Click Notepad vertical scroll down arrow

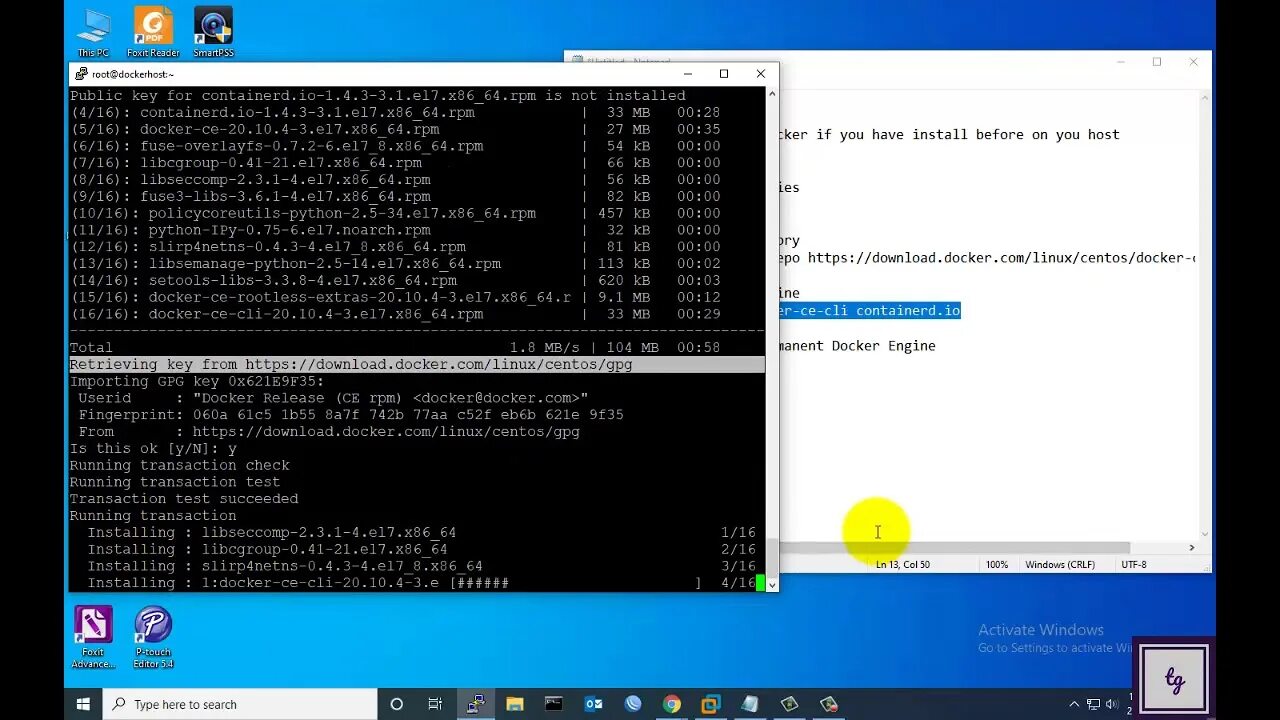tap(1205, 533)
